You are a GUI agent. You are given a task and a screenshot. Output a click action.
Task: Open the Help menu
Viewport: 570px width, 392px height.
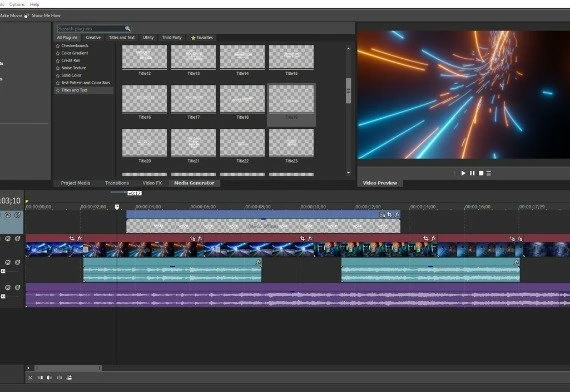click(35, 4)
